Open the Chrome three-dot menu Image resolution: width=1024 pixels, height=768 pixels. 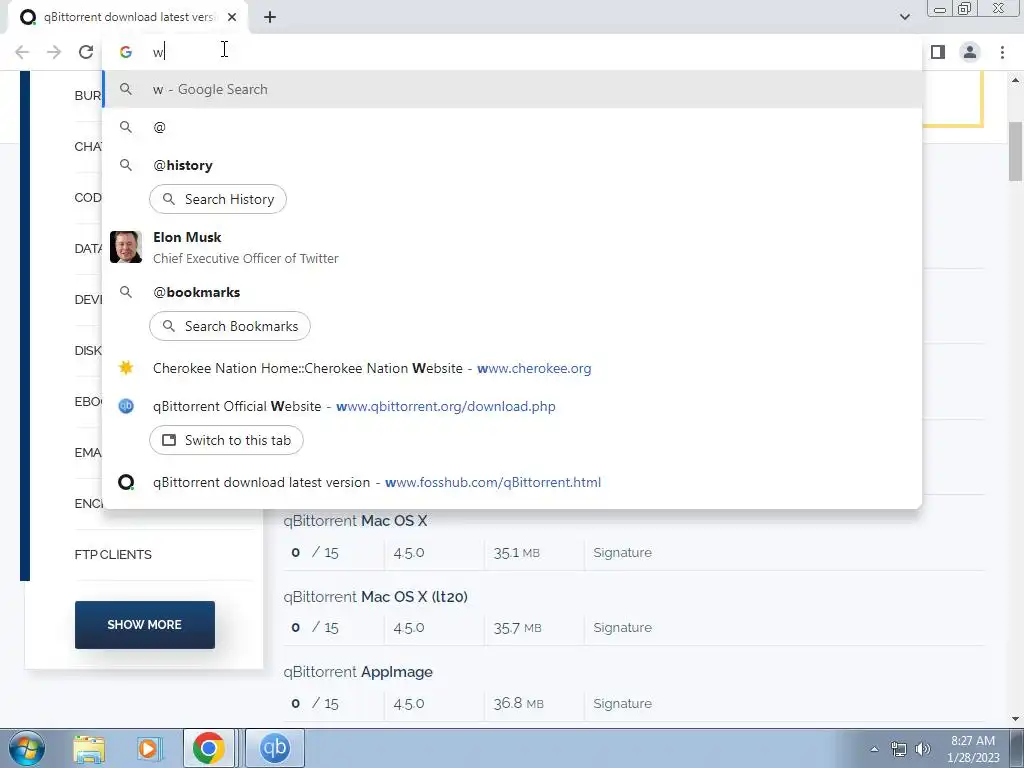1002,52
